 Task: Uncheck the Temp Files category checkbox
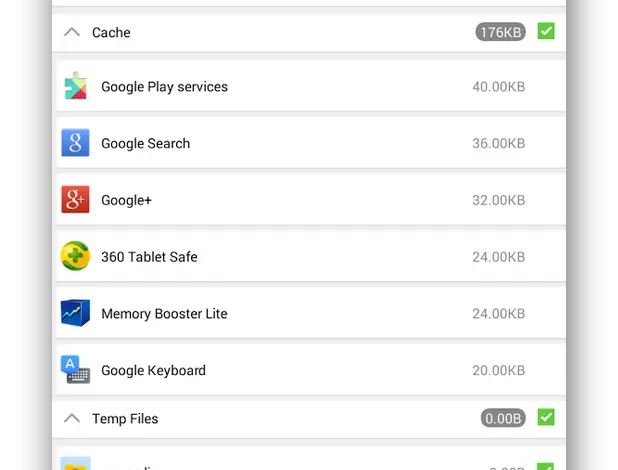pyautogui.click(x=546, y=417)
